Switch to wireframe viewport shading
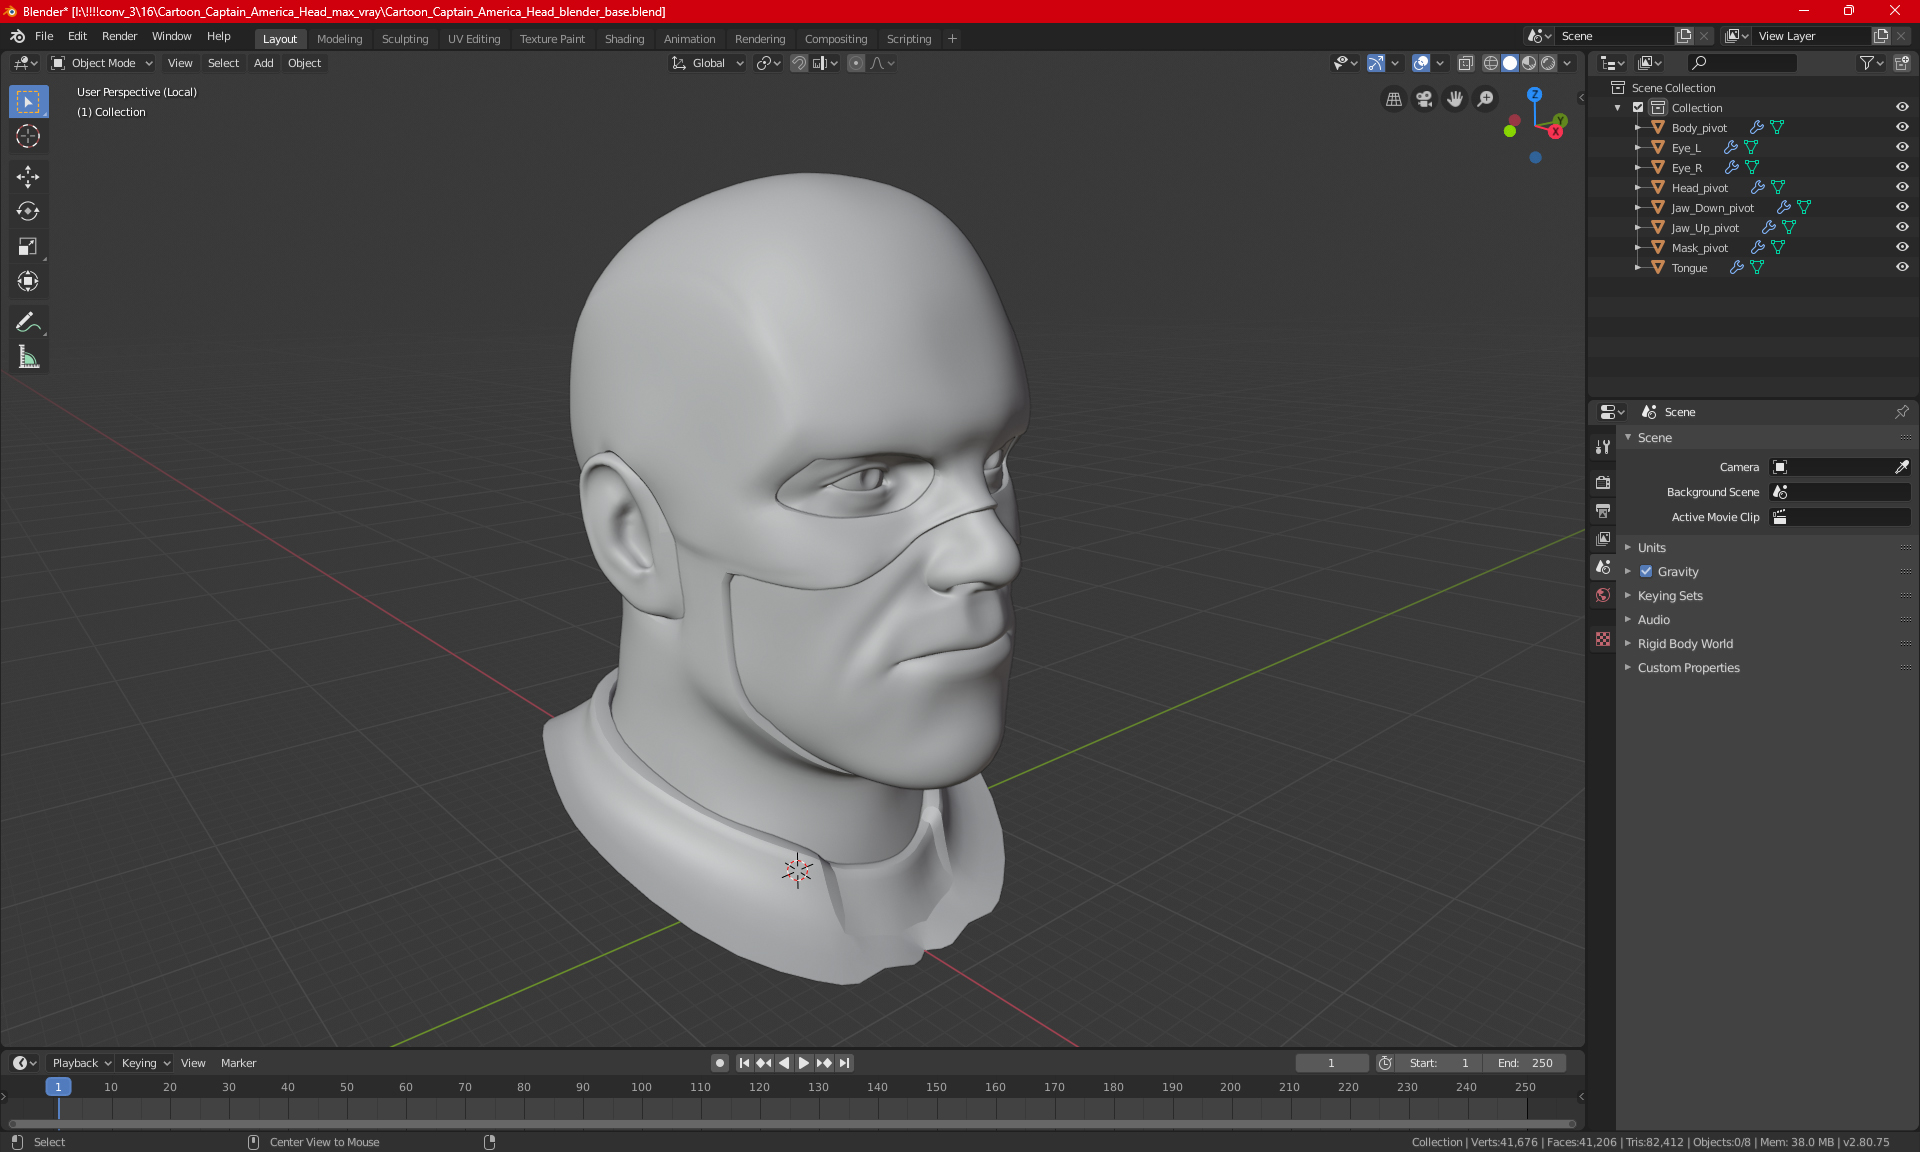Image resolution: width=1920 pixels, height=1152 pixels. pyautogui.click(x=1491, y=63)
